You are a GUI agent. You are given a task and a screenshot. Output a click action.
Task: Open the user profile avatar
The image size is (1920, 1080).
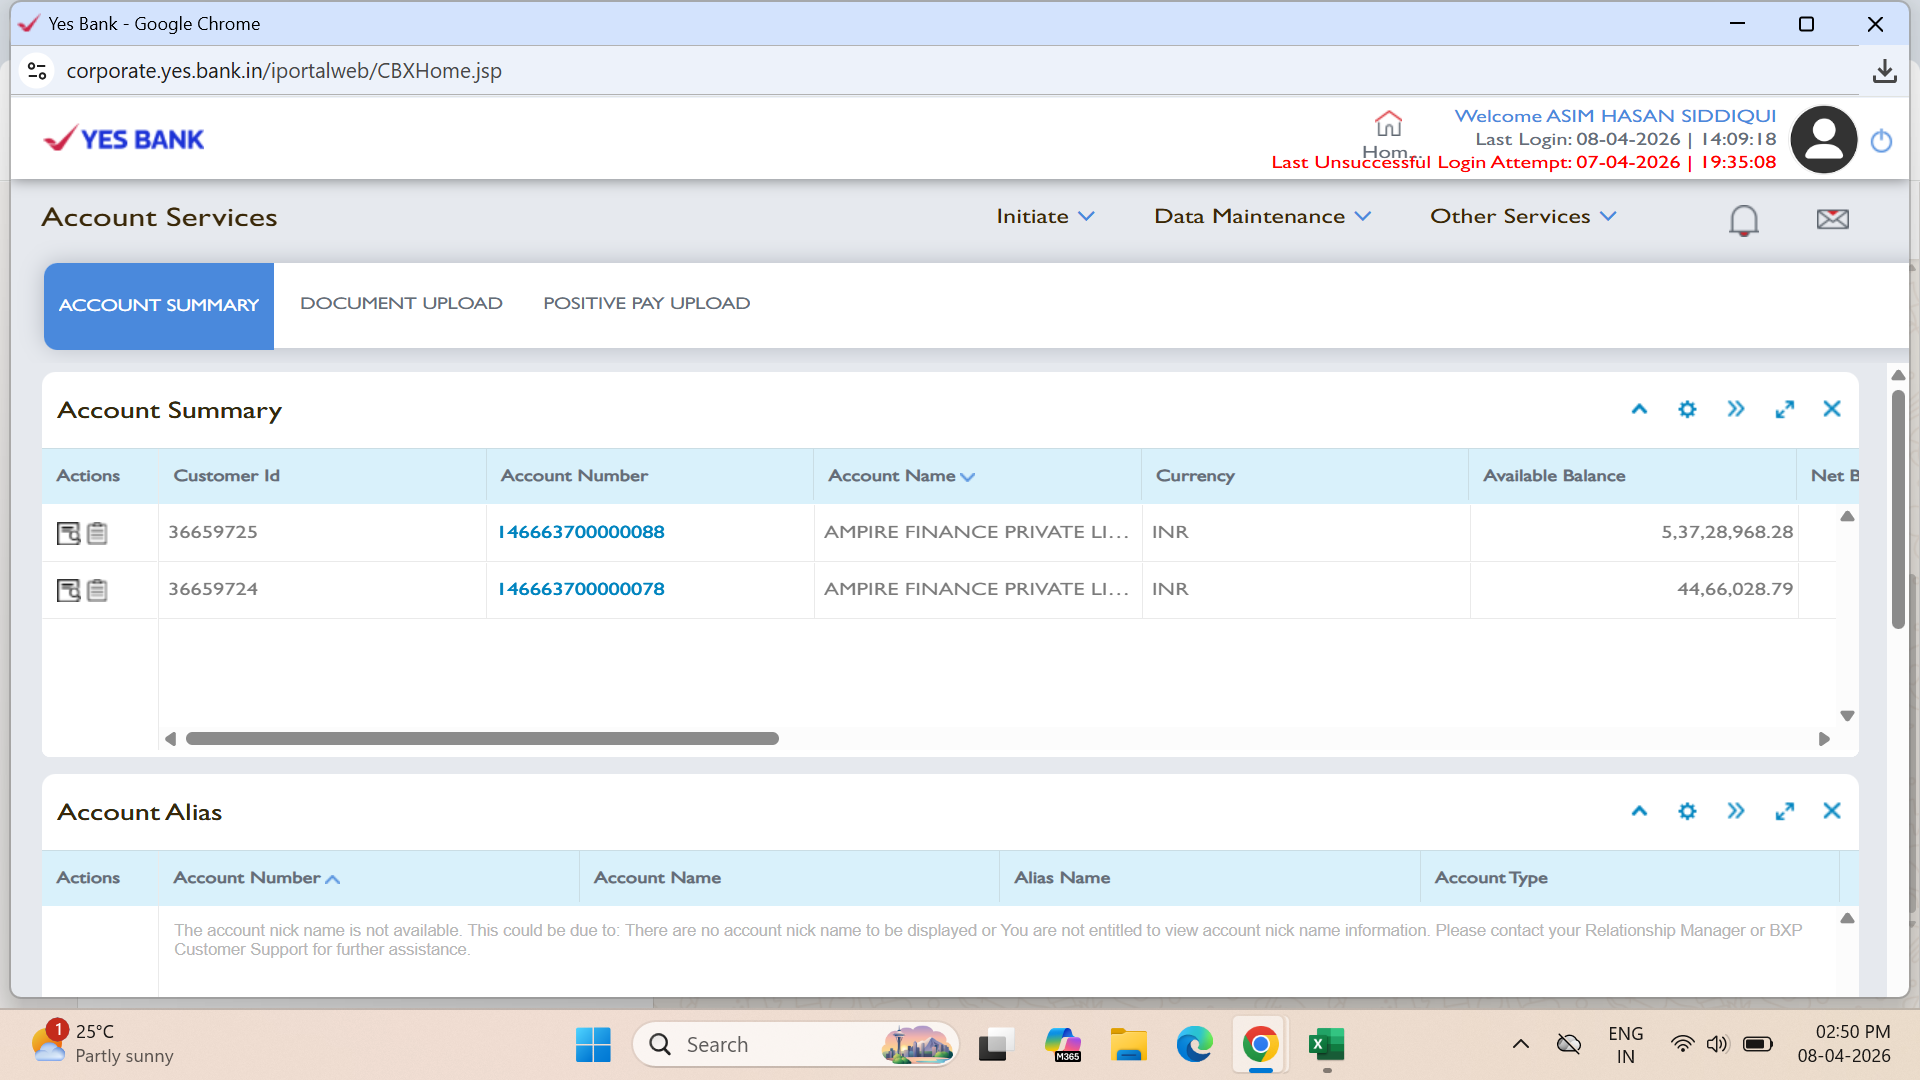click(x=1823, y=140)
